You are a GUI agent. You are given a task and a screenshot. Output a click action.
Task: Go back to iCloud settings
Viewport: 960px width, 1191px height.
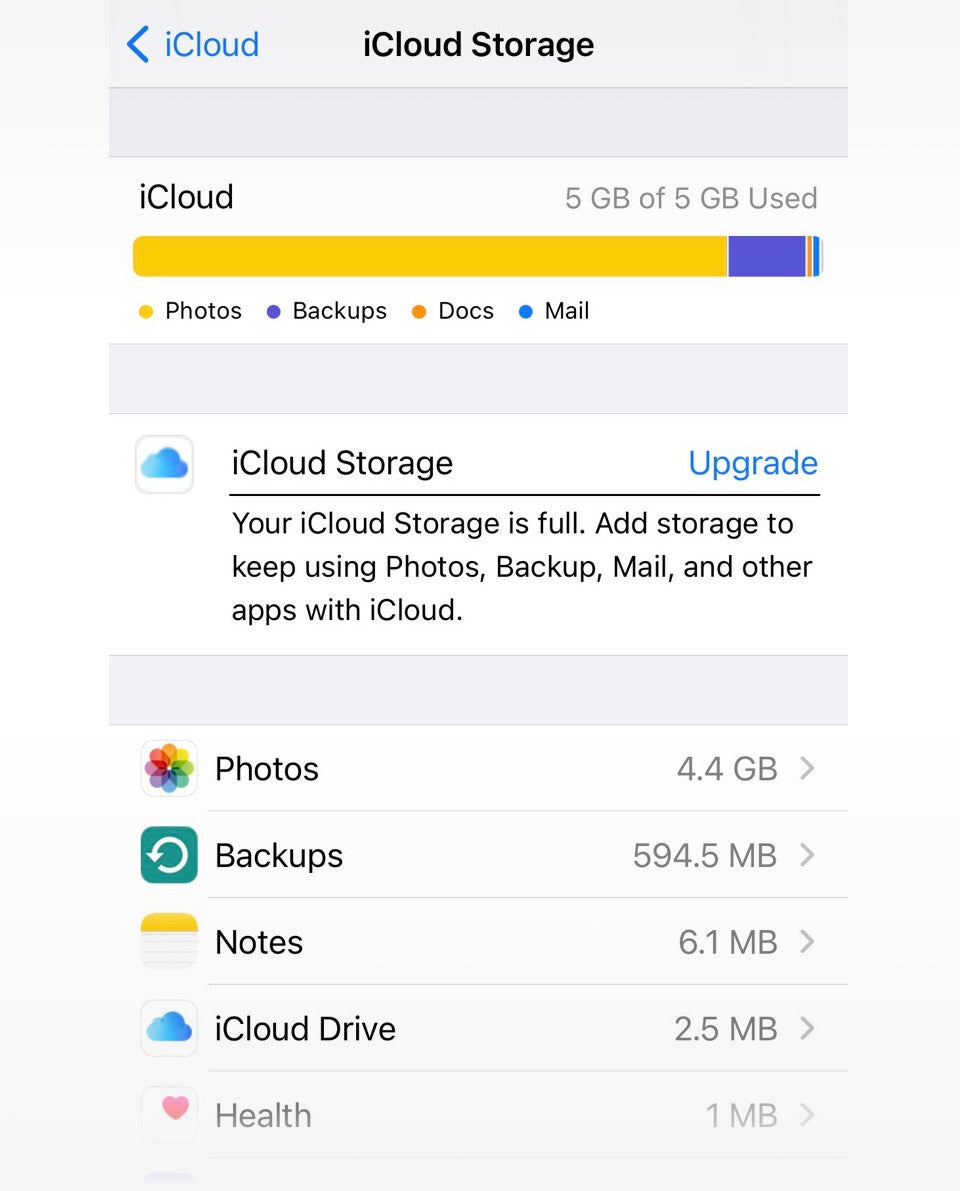193,44
